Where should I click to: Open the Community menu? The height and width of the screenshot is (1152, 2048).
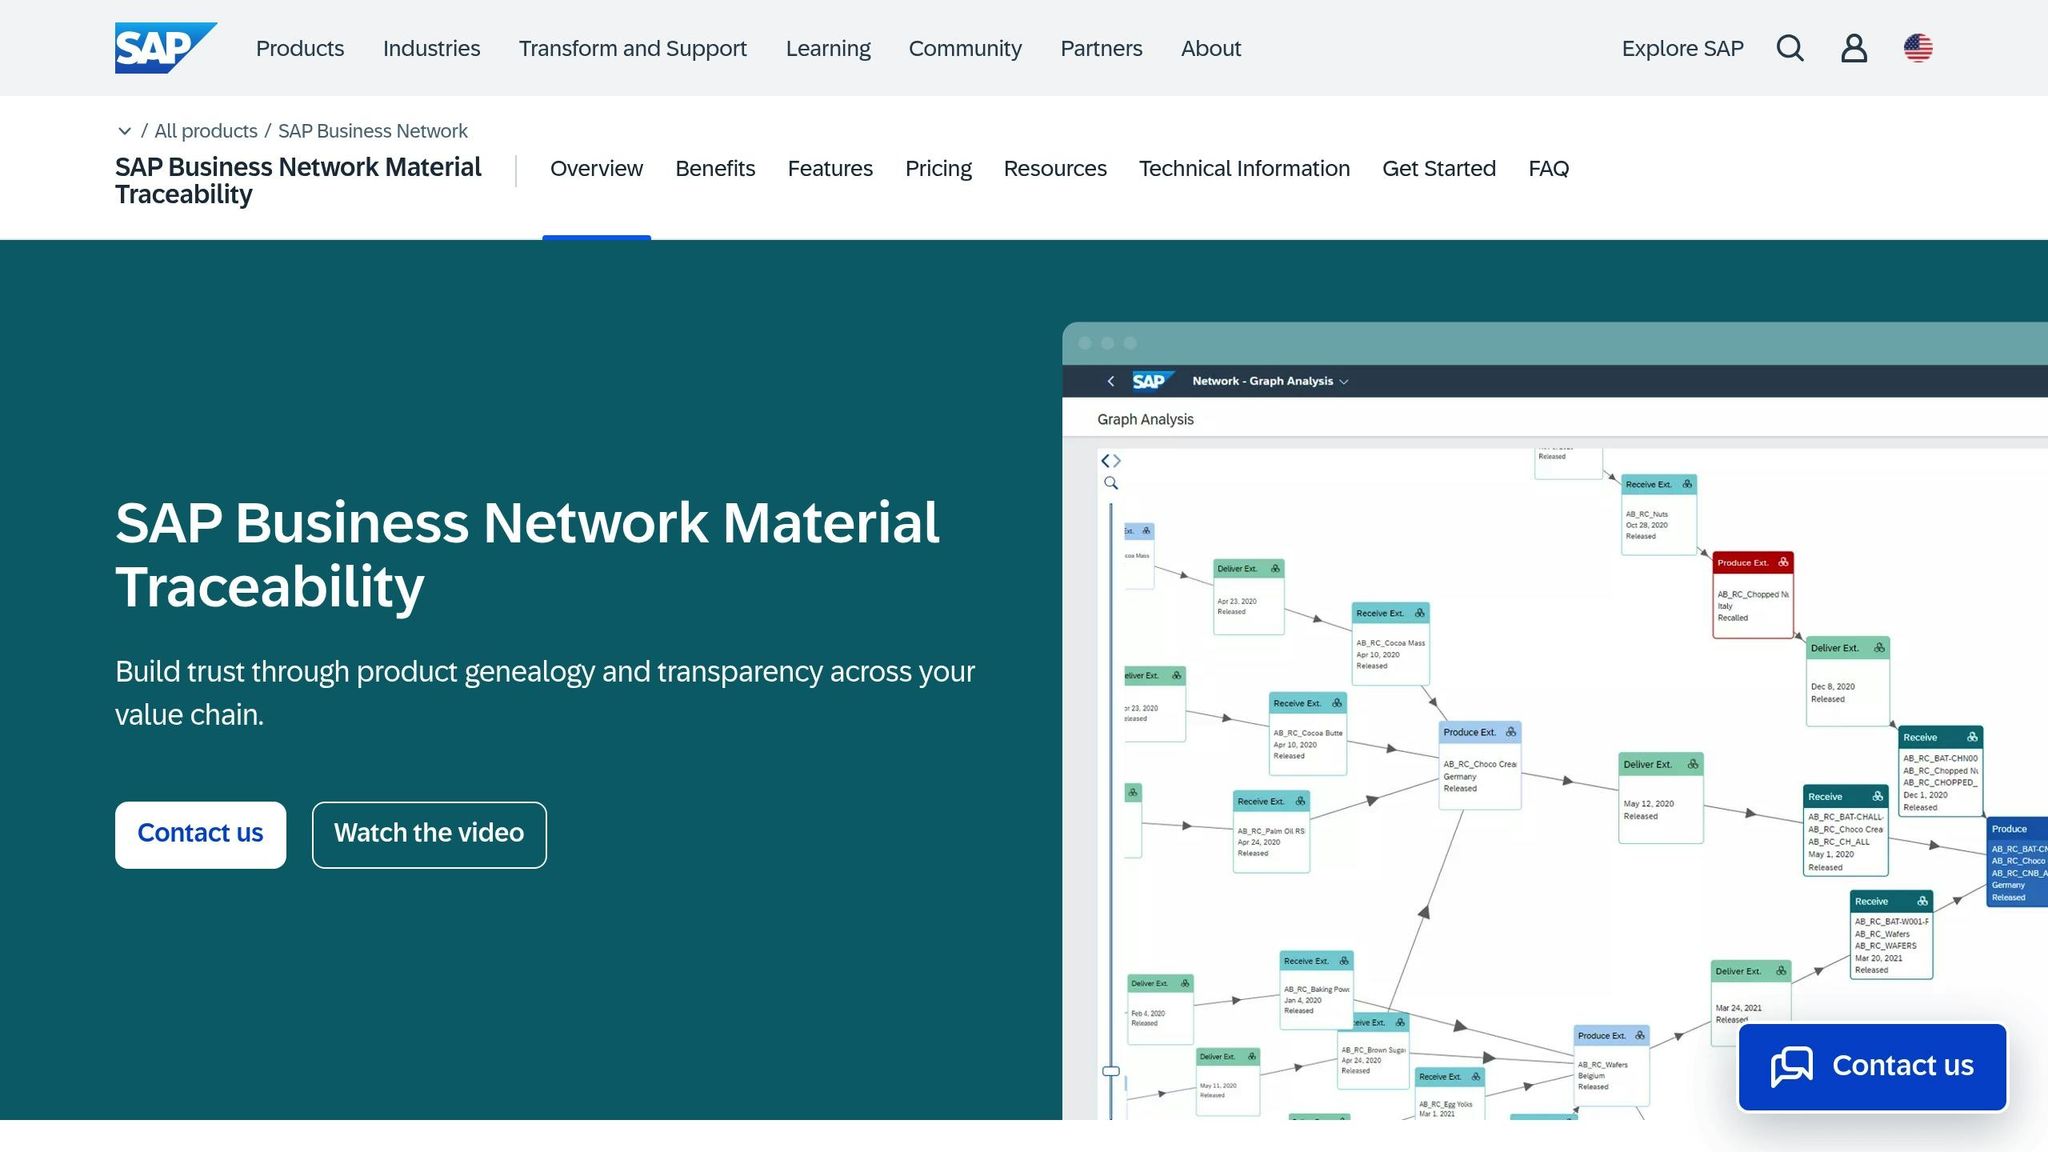pos(965,48)
